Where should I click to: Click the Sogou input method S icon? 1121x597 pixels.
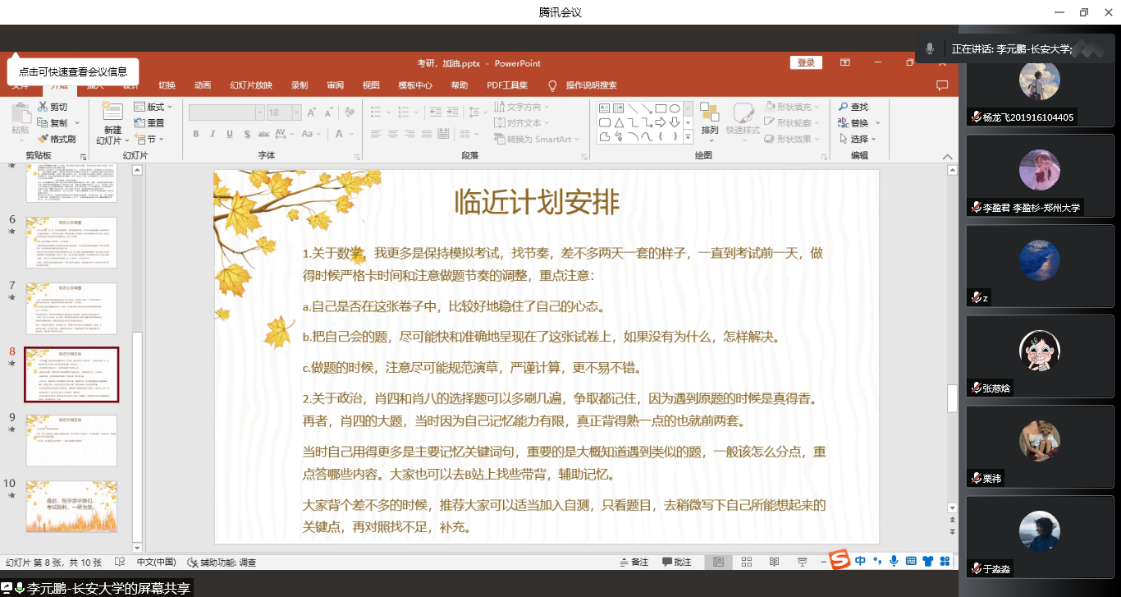pos(840,560)
